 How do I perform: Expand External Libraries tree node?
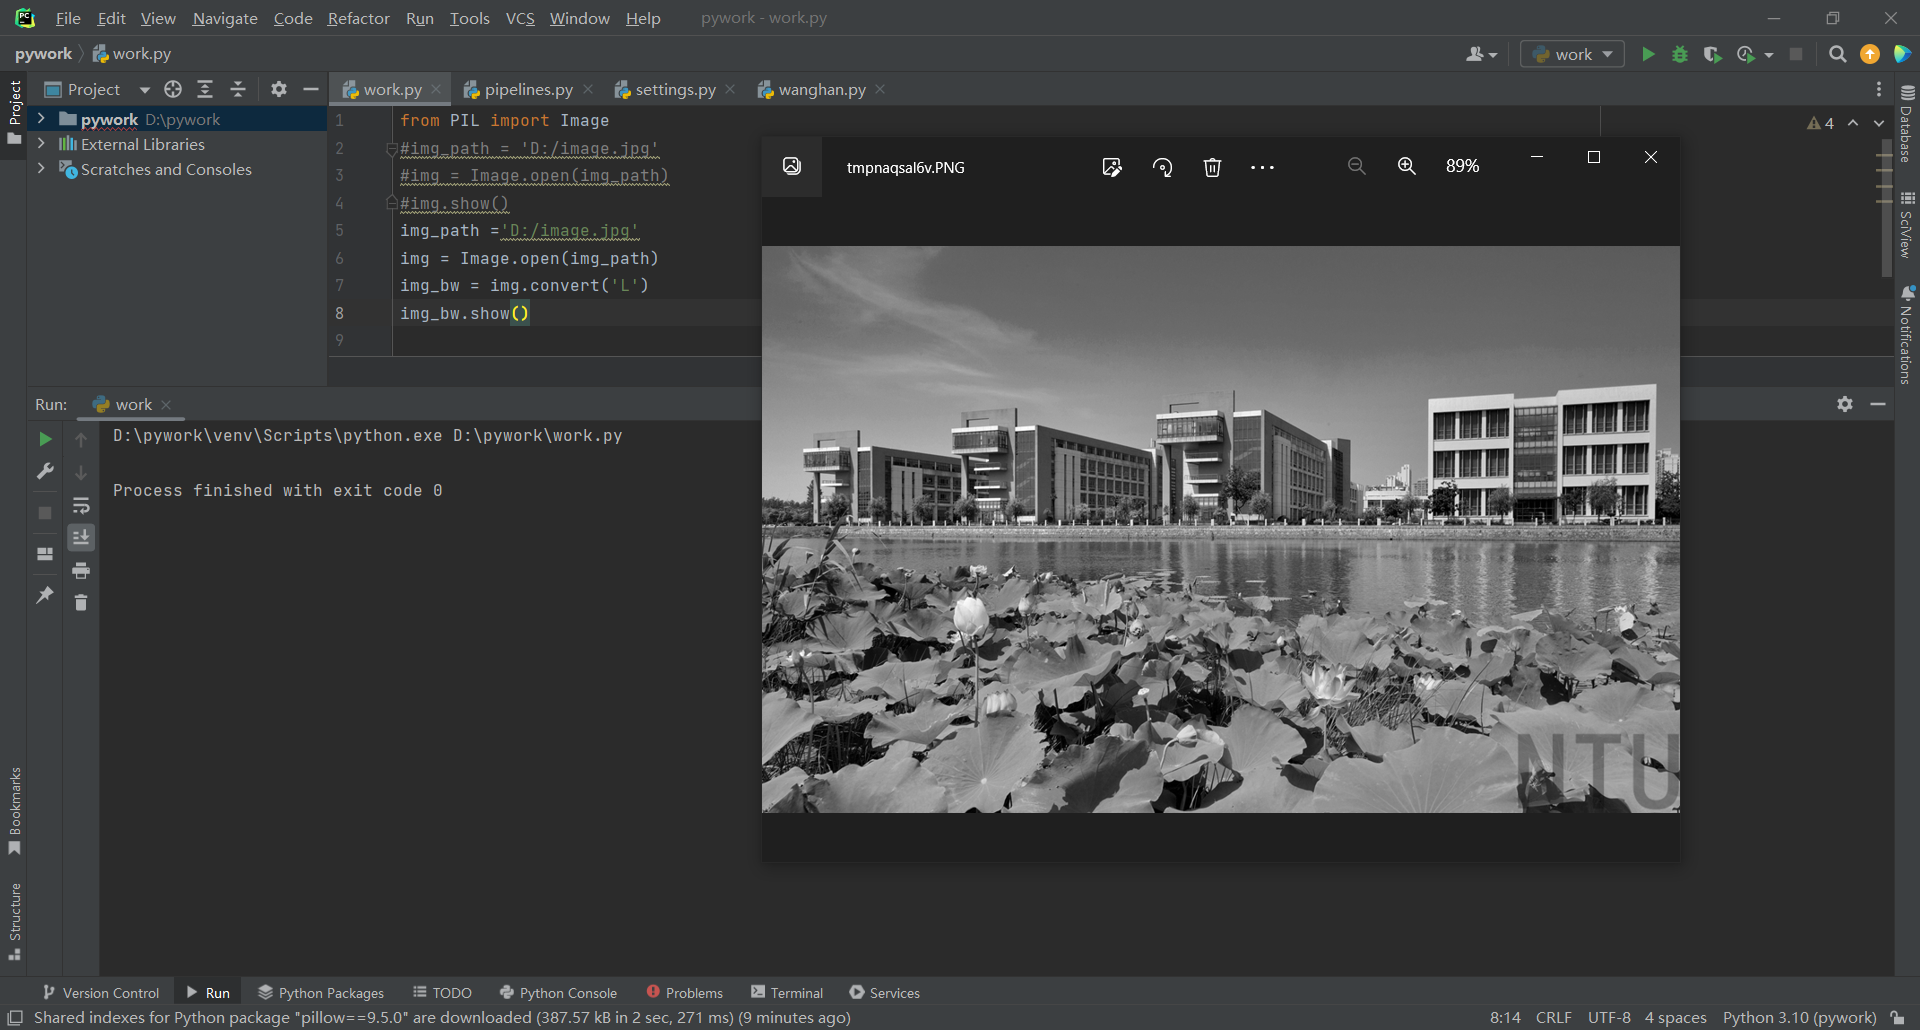point(41,144)
